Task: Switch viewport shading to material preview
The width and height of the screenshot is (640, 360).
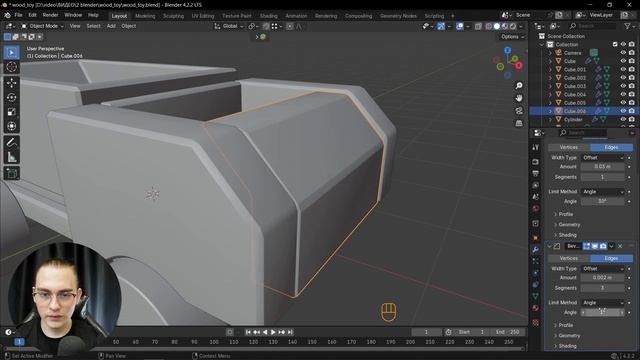Action: (x=505, y=26)
